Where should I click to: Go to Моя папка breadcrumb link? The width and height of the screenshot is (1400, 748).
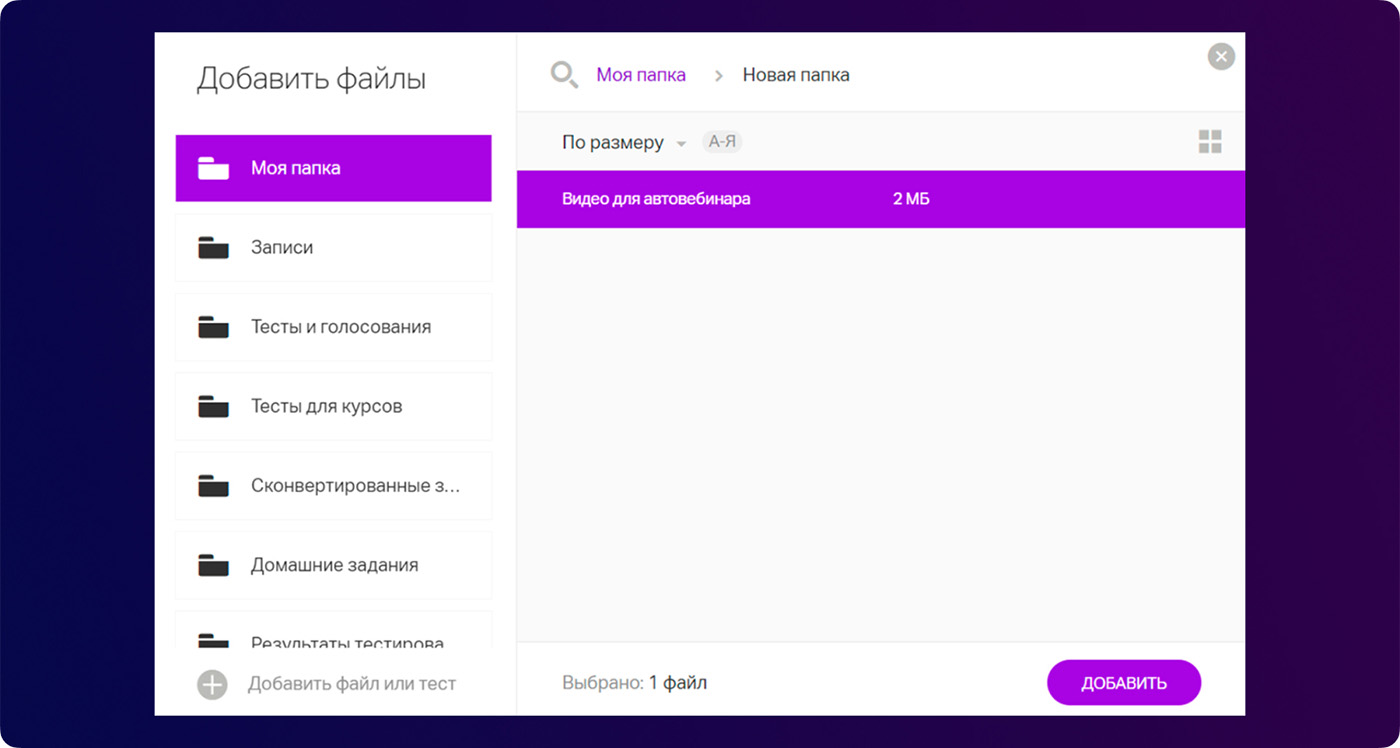click(x=641, y=75)
